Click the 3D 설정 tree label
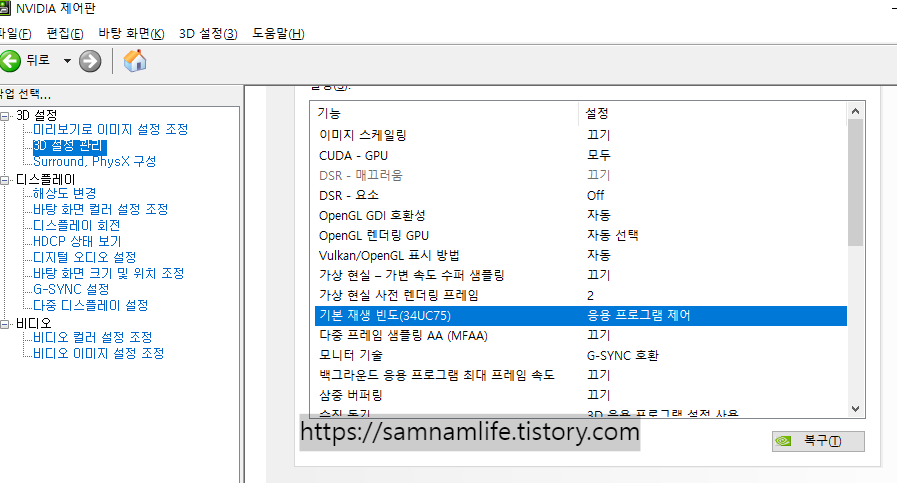The width and height of the screenshot is (897, 483). pos(37,116)
